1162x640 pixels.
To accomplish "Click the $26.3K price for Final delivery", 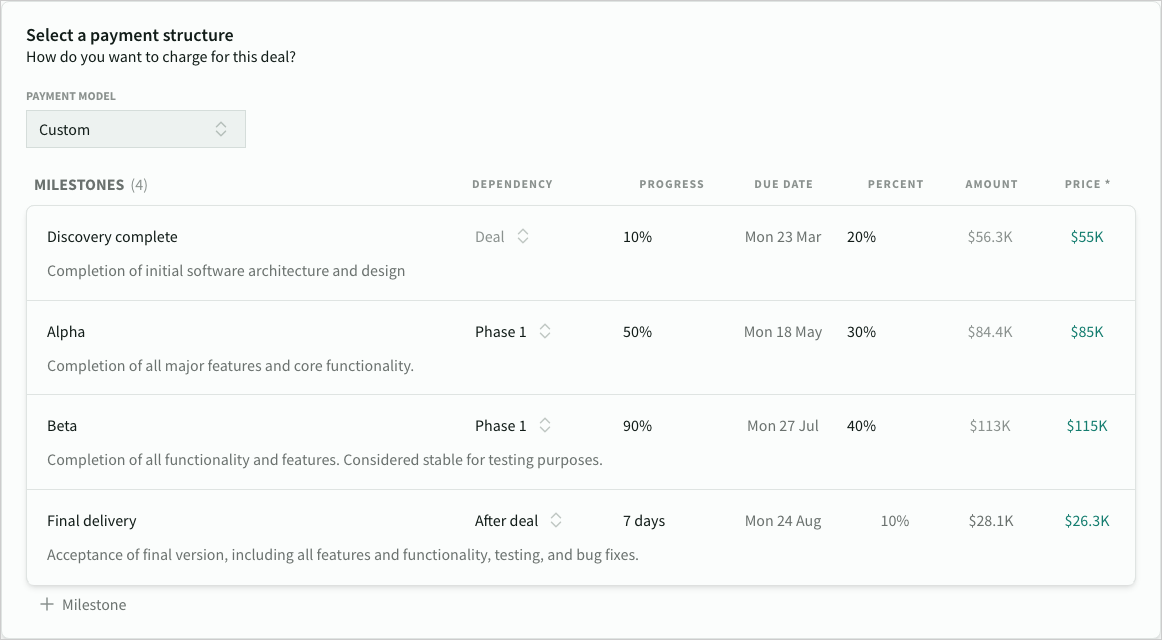I will tap(1087, 521).
